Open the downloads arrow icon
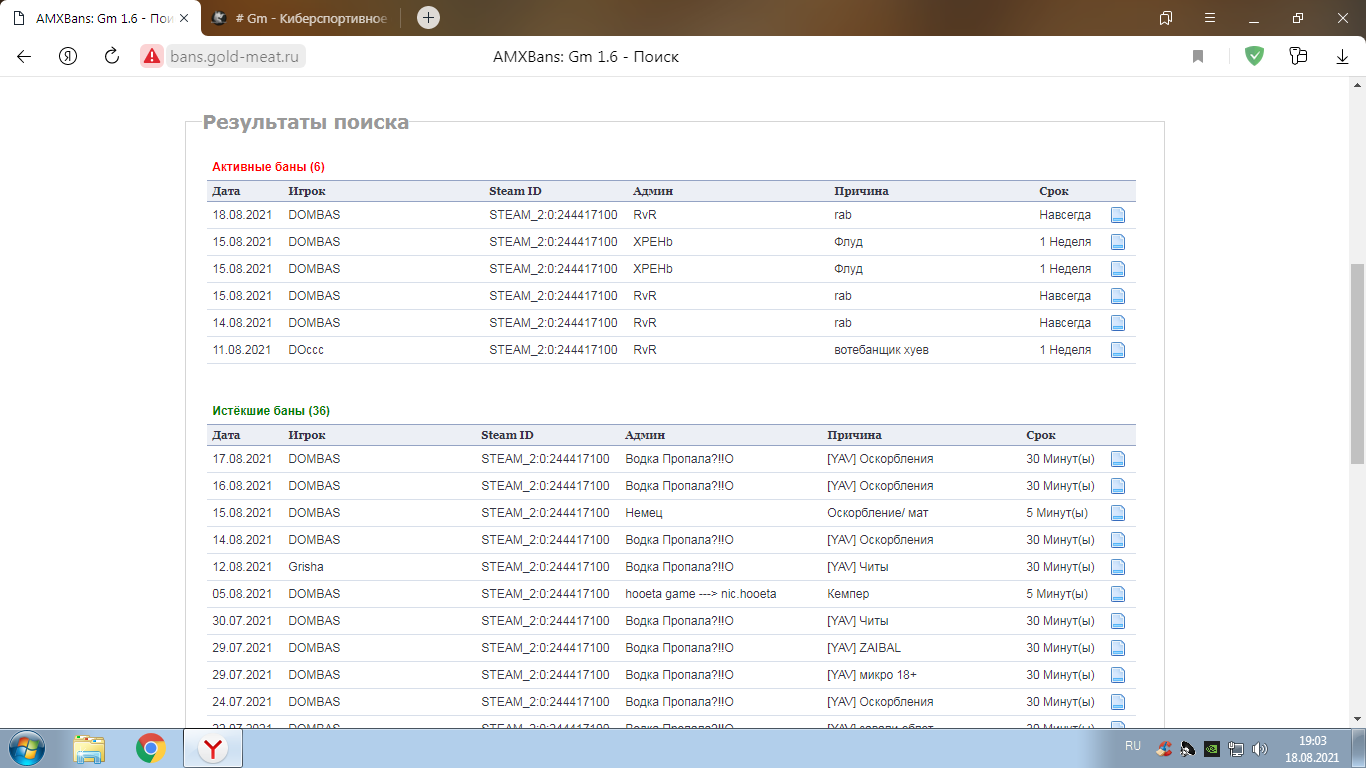Screen dimensions: 1366x768 coord(1343,57)
